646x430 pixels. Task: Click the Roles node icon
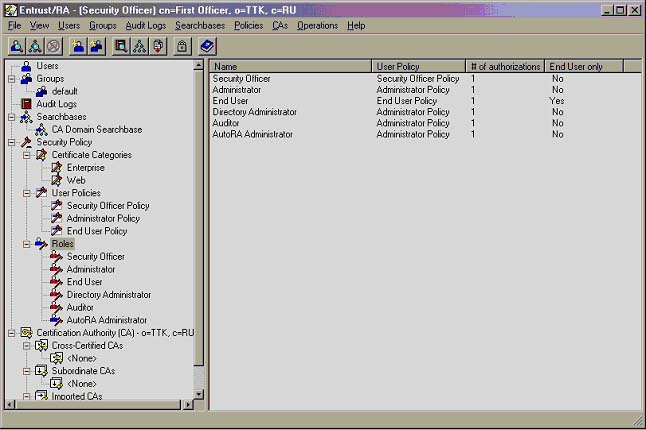[42, 244]
